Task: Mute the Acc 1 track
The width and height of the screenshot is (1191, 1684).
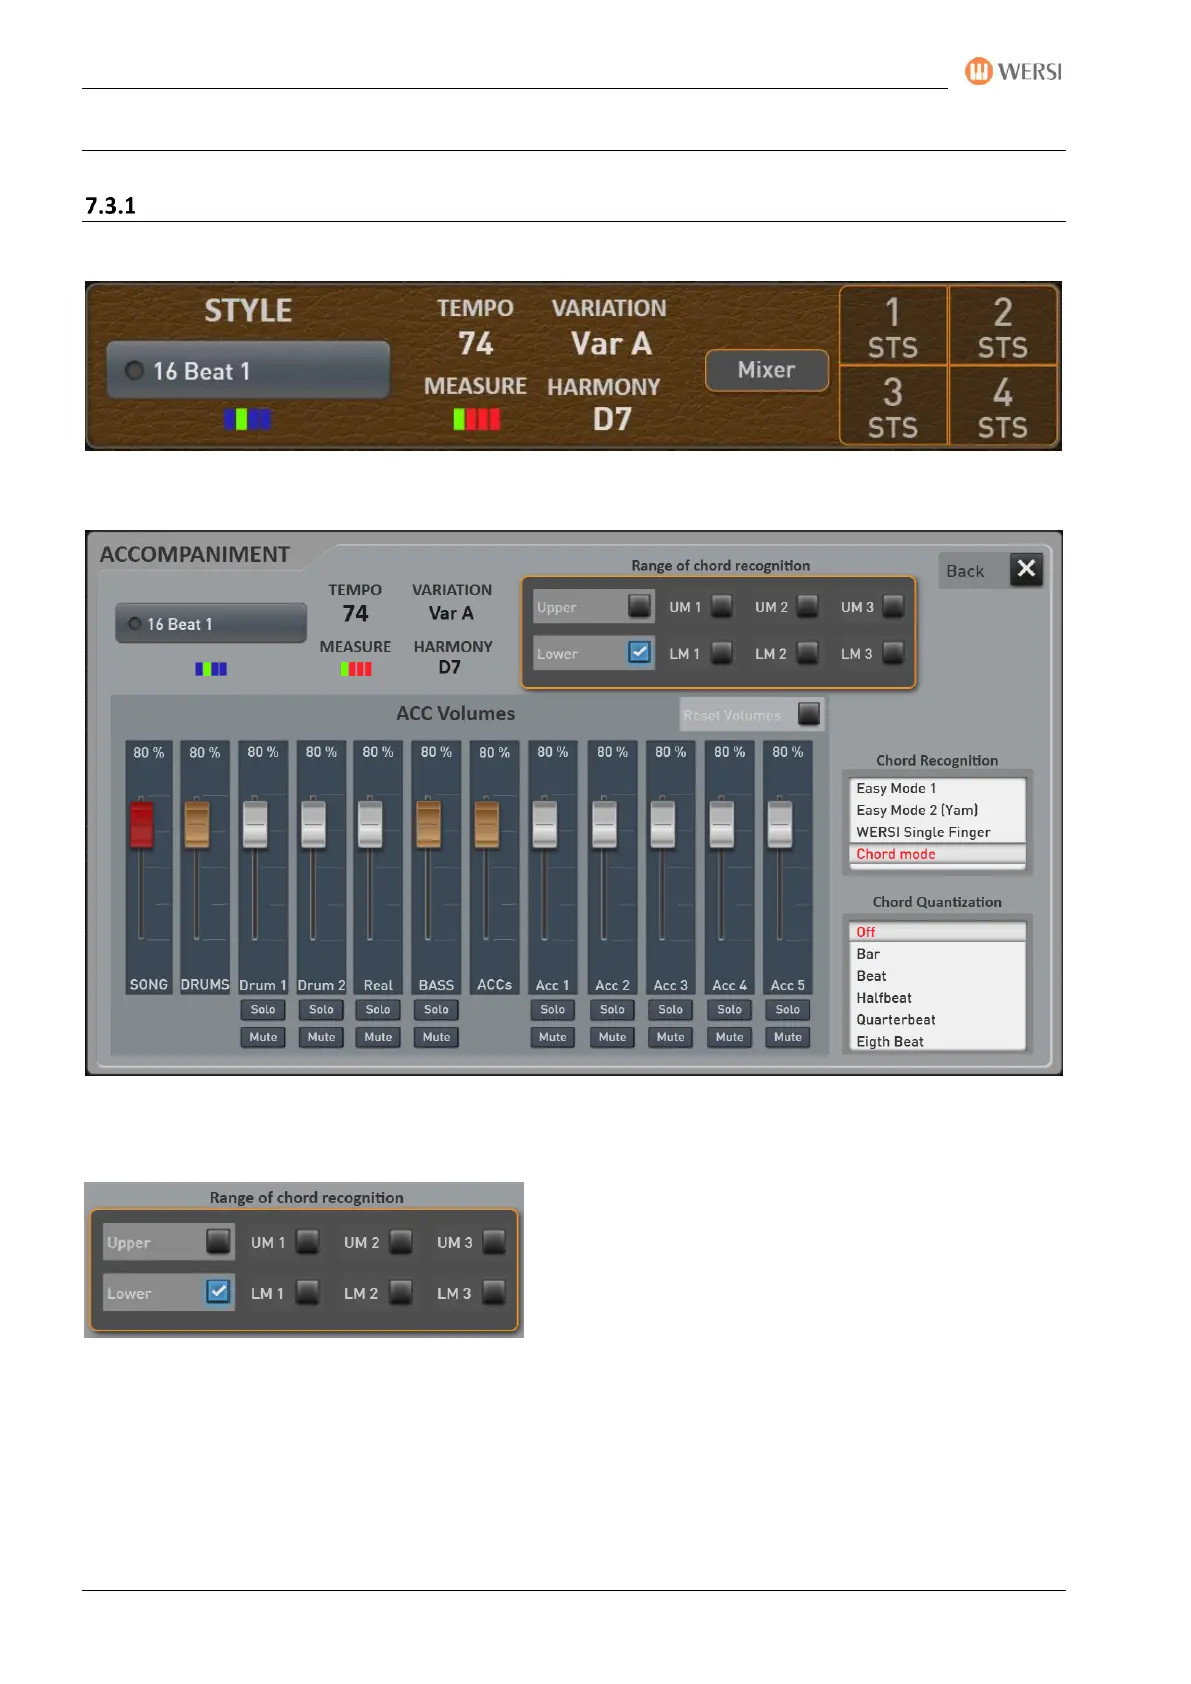Action: coord(553,1037)
